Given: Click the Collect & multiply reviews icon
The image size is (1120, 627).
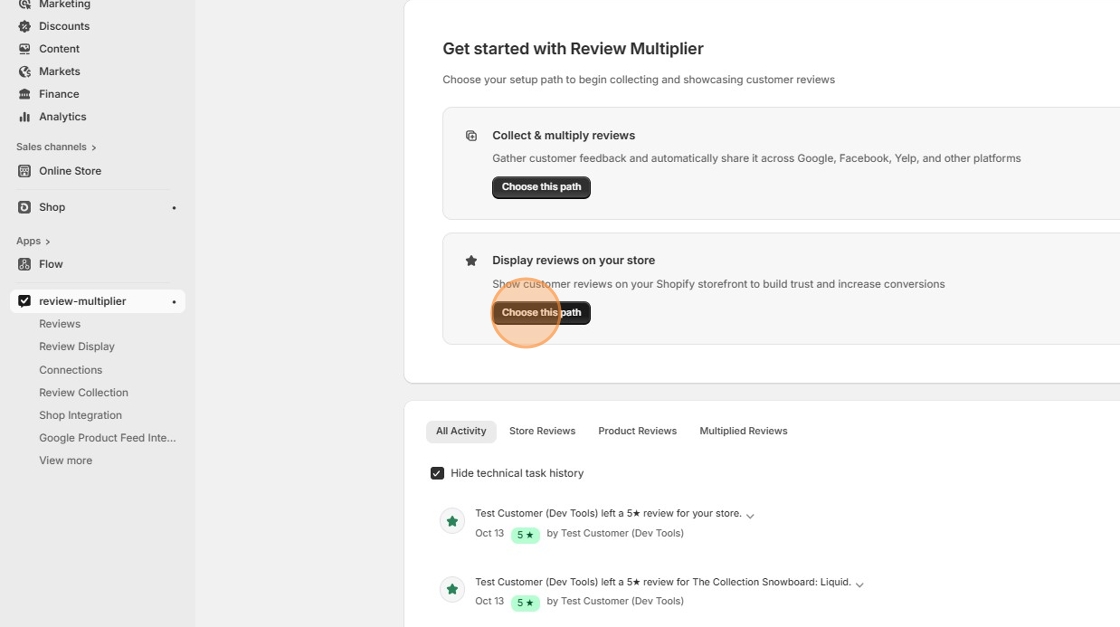Looking at the screenshot, I should click(471, 134).
